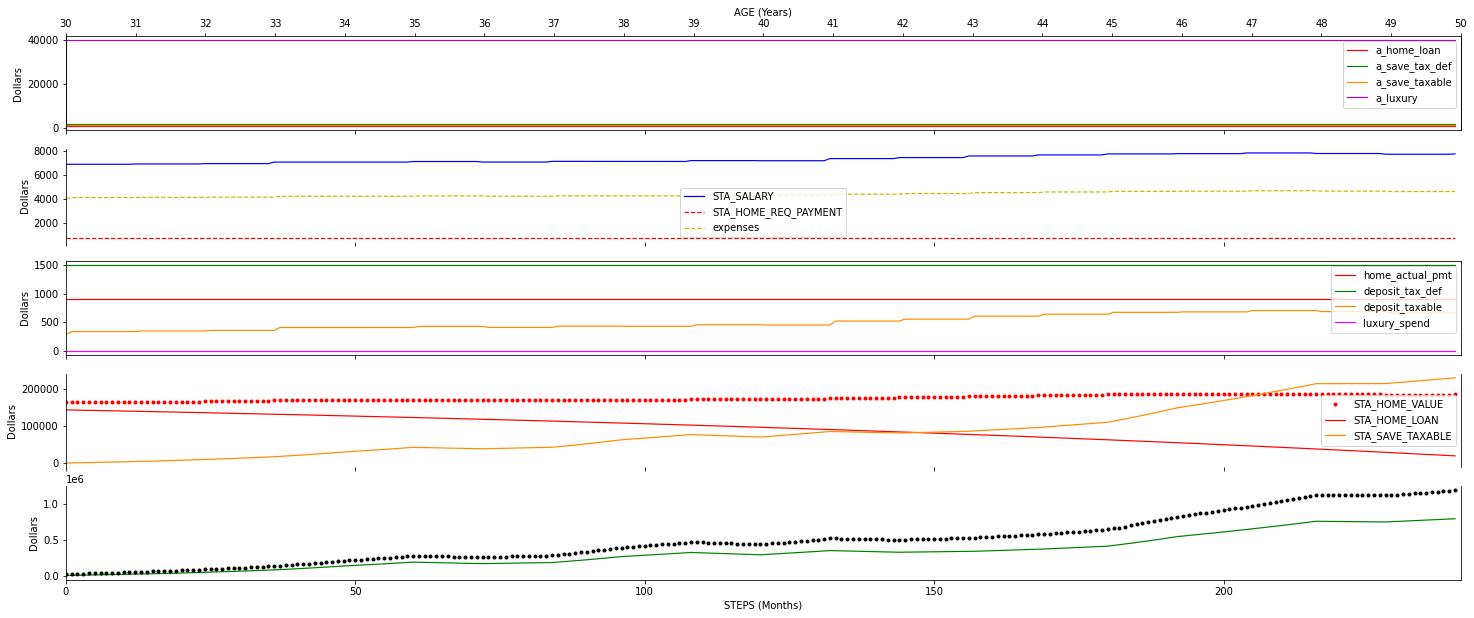Click the 0.5 tick on bottom plot
The image size is (1474, 618).
point(50,540)
